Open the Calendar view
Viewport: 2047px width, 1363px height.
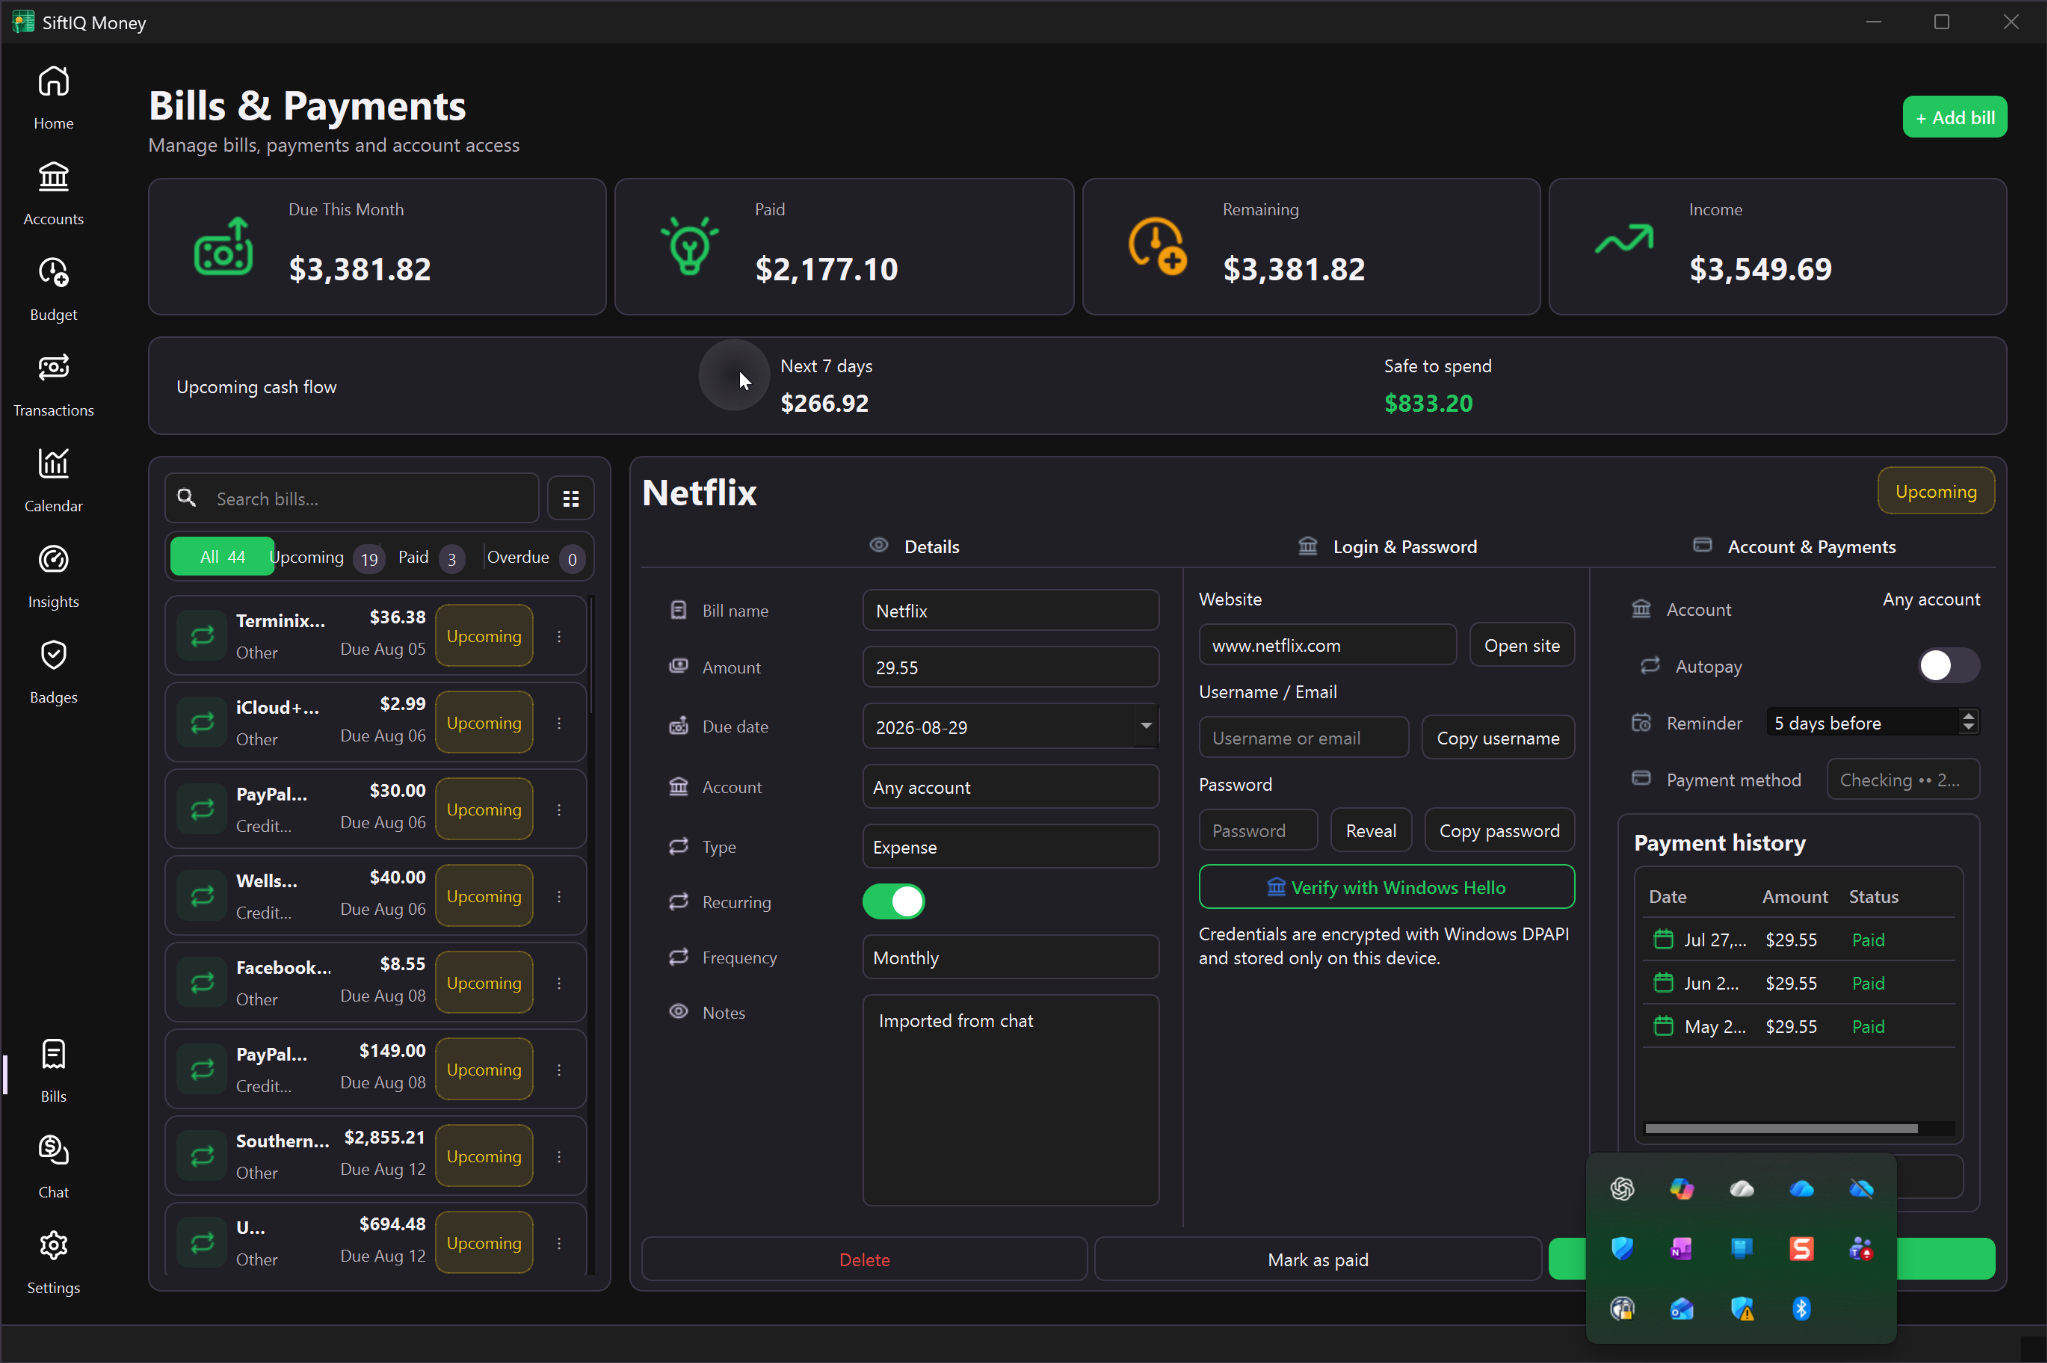[x=53, y=481]
